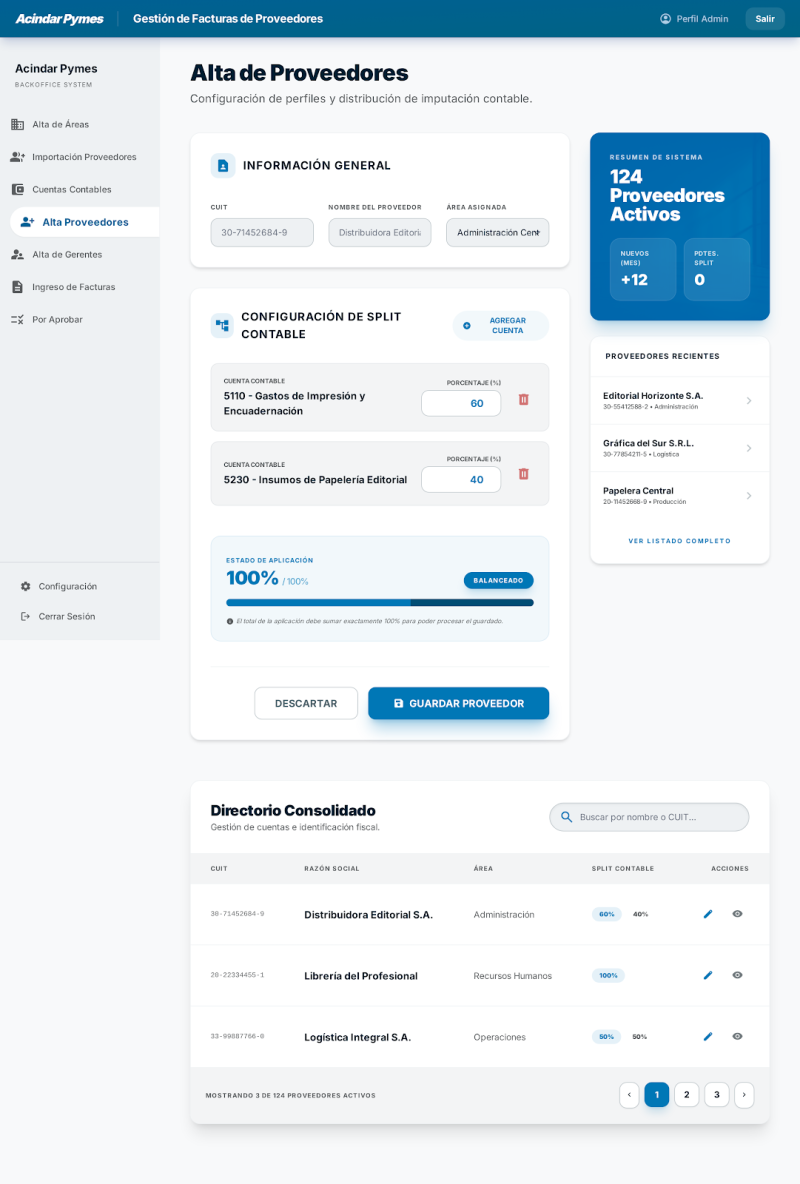The width and height of the screenshot is (800, 1184).
Task: Remove the 5230 Insumos de Papelería account
Action: 524,474
